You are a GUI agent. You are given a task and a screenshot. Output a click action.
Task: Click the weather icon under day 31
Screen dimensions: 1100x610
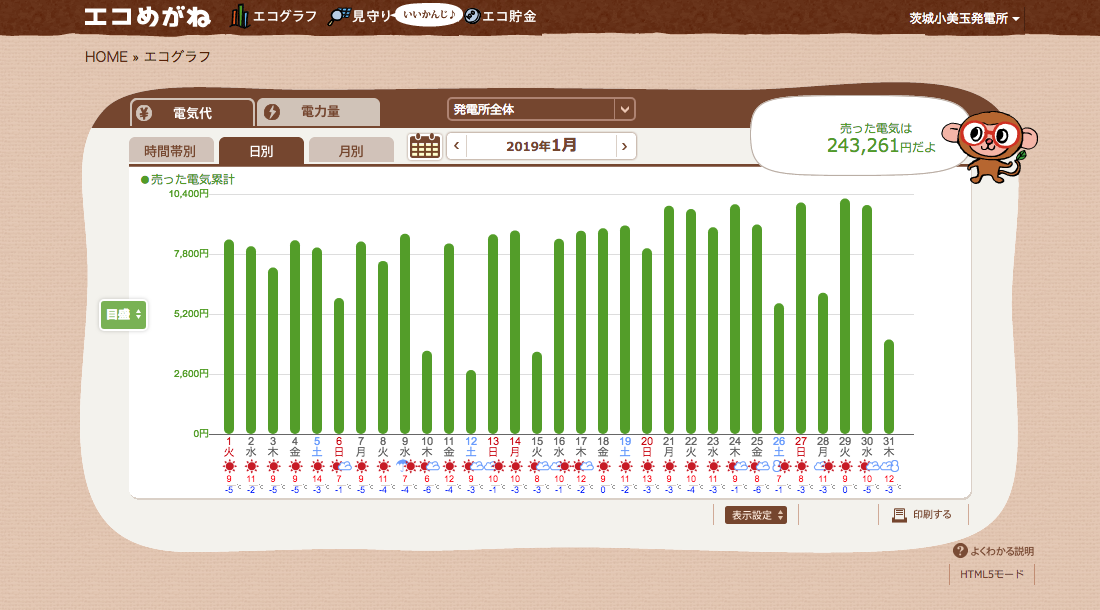(889, 466)
